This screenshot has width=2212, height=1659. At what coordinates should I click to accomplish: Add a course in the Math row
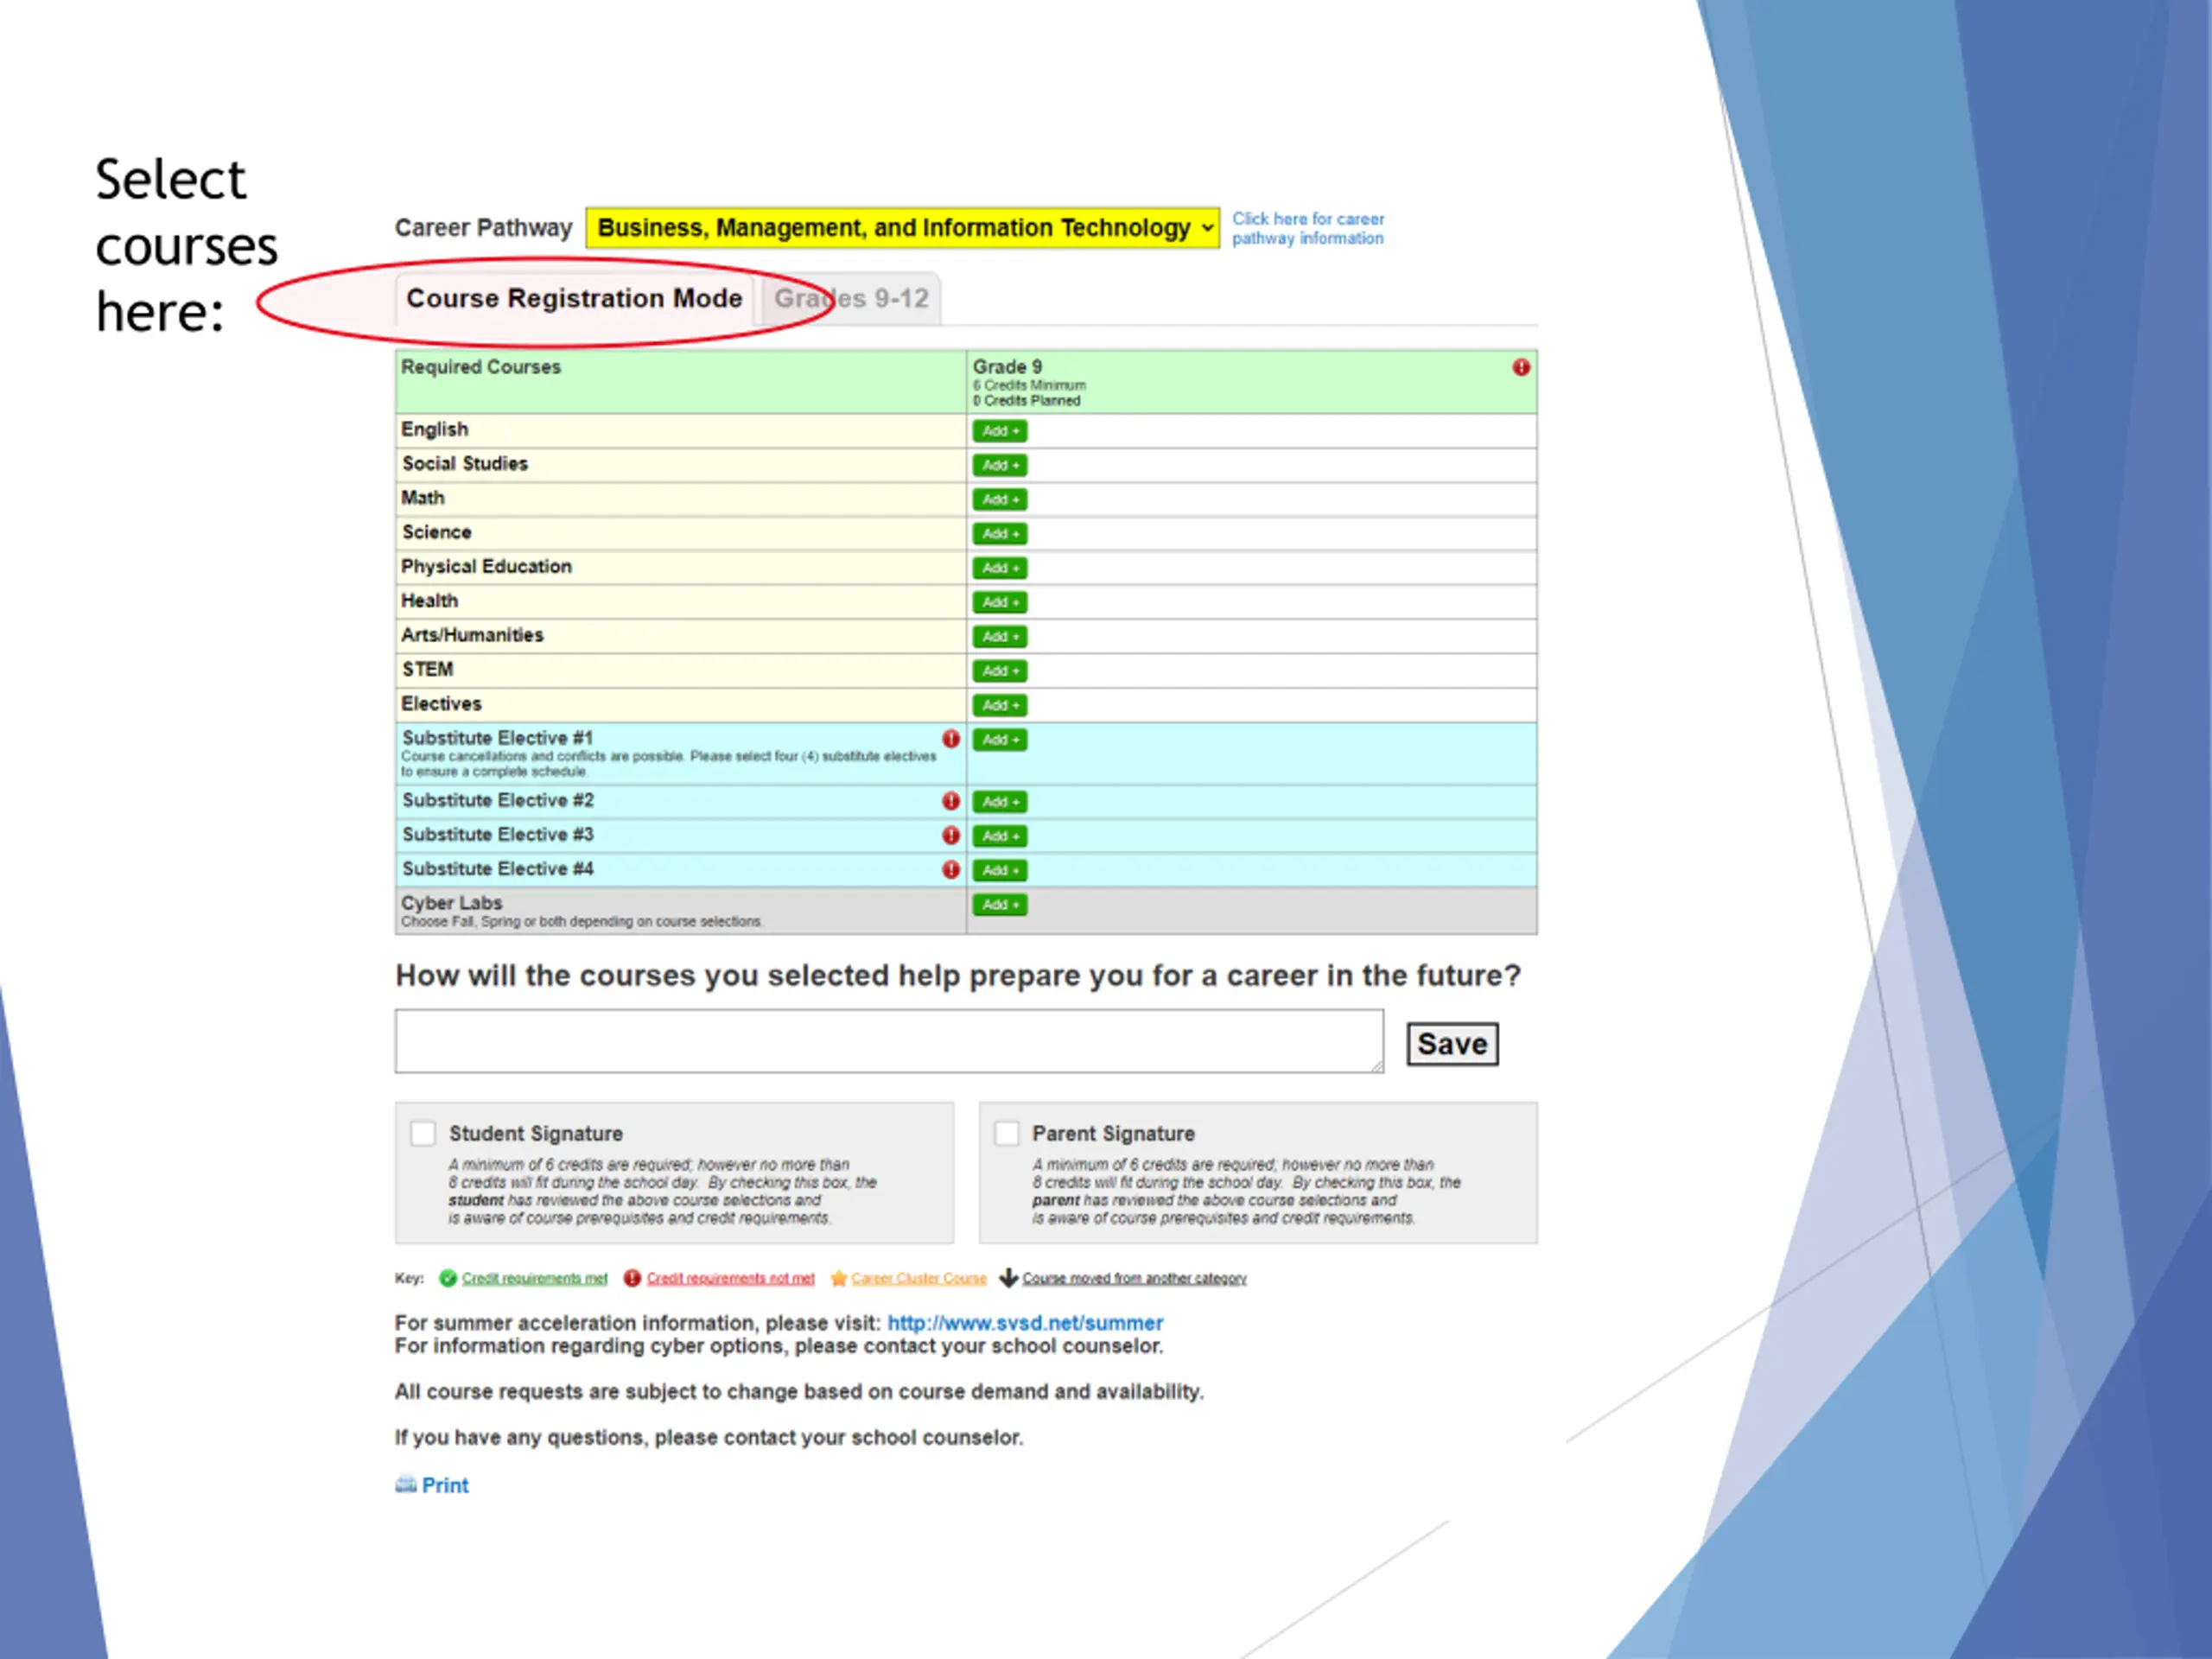[1000, 499]
